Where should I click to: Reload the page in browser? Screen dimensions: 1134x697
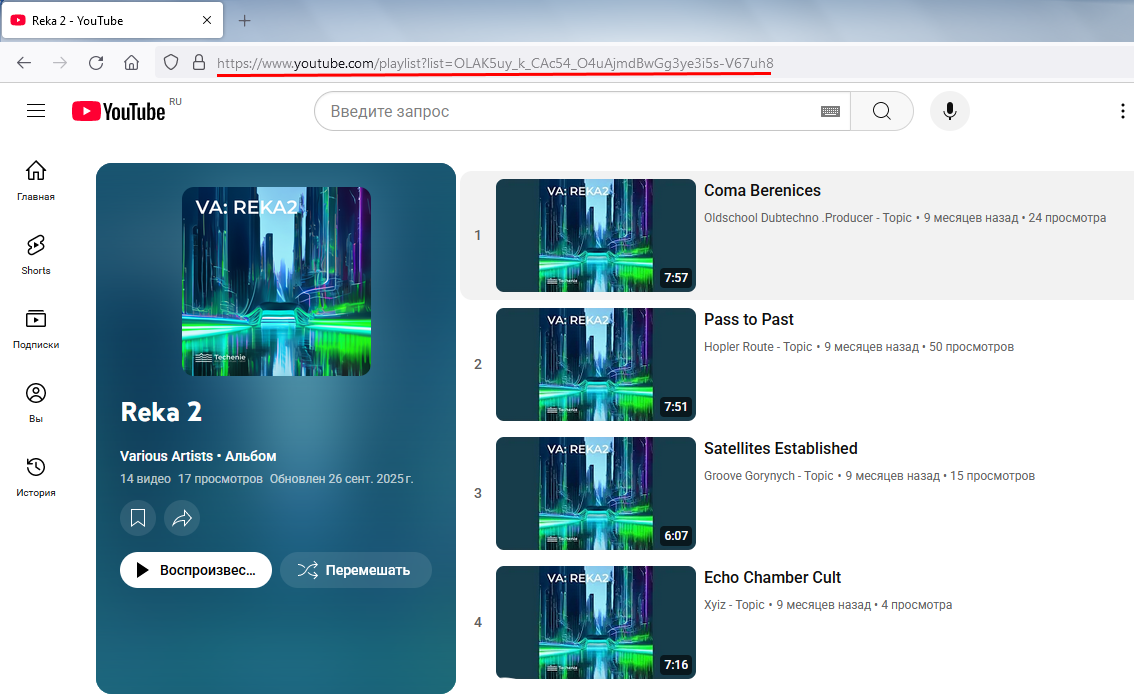(x=96, y=63)
